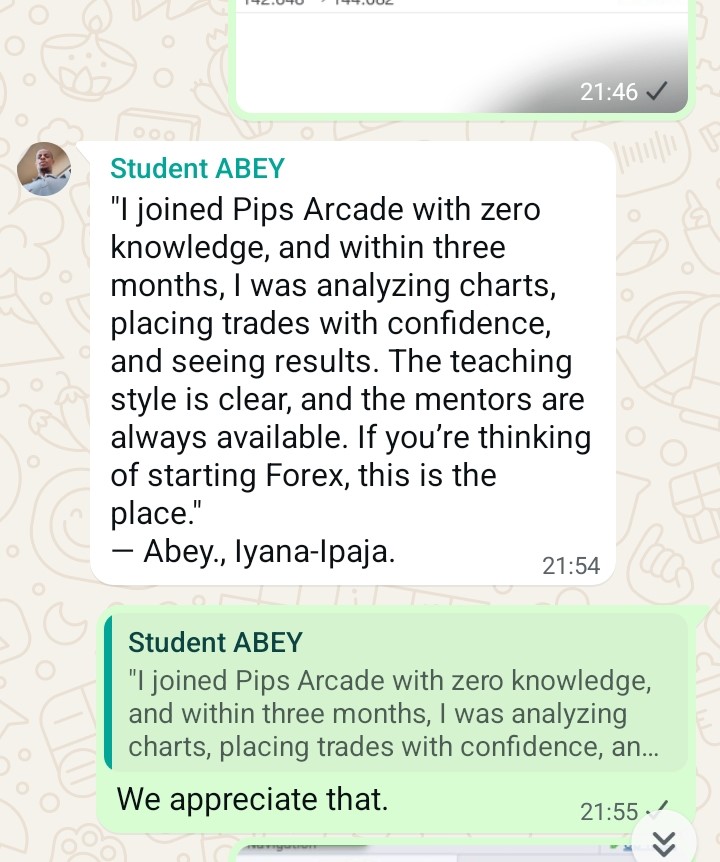The height and width of the screenshot is (862, 720).
Task: Tap the 21:46 timestamp on the image message
Action: [x=609, y=92]
